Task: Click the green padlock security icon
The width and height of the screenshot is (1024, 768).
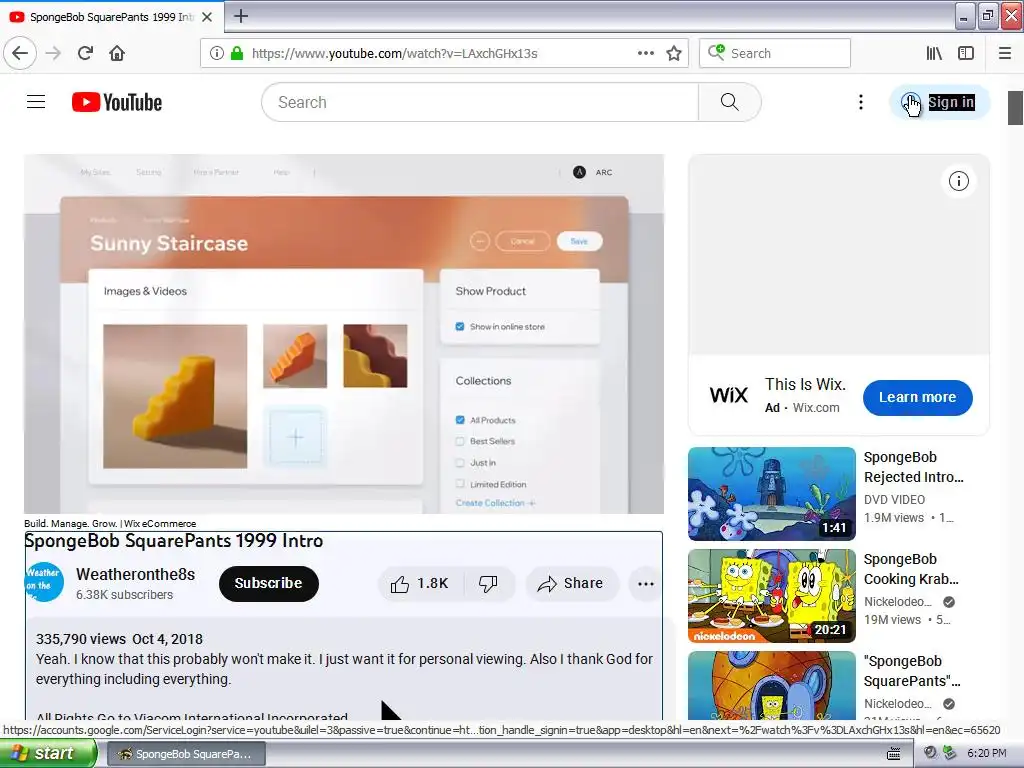Action: coord(237,53)
